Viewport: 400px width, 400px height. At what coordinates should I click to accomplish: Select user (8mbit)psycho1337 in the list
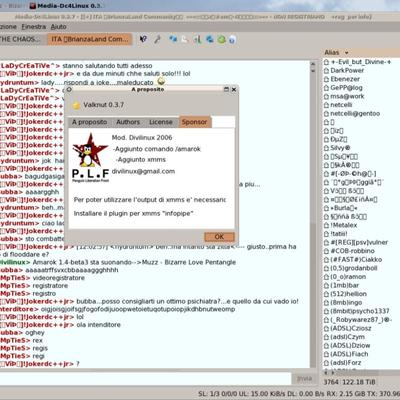(361, 311)
